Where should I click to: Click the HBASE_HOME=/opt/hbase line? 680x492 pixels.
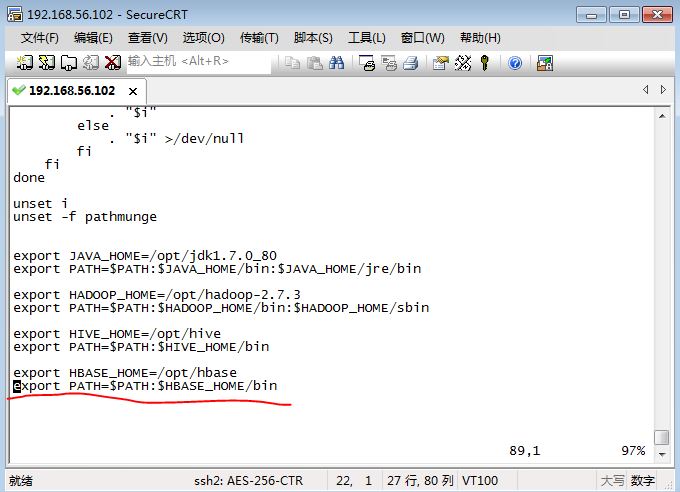[125, 373]
